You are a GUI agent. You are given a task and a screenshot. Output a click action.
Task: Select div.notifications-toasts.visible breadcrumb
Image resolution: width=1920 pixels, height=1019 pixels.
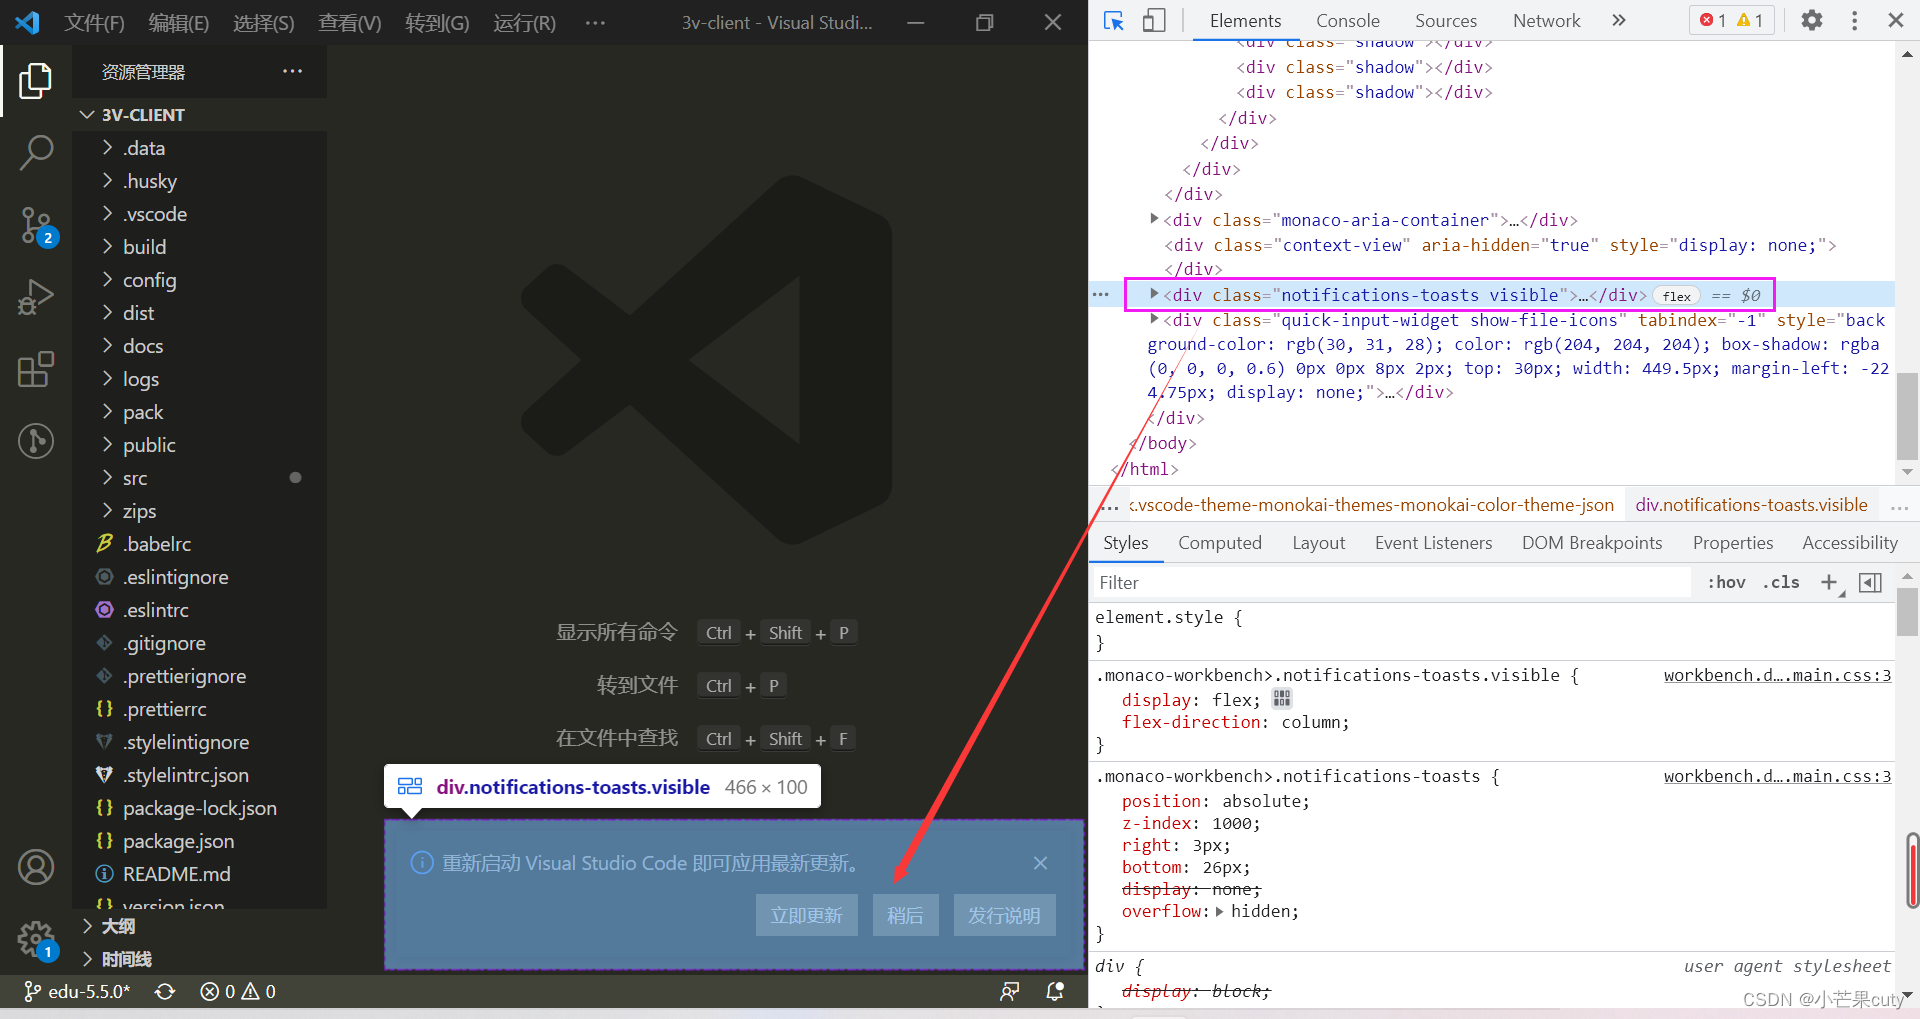coord(1751,504)
